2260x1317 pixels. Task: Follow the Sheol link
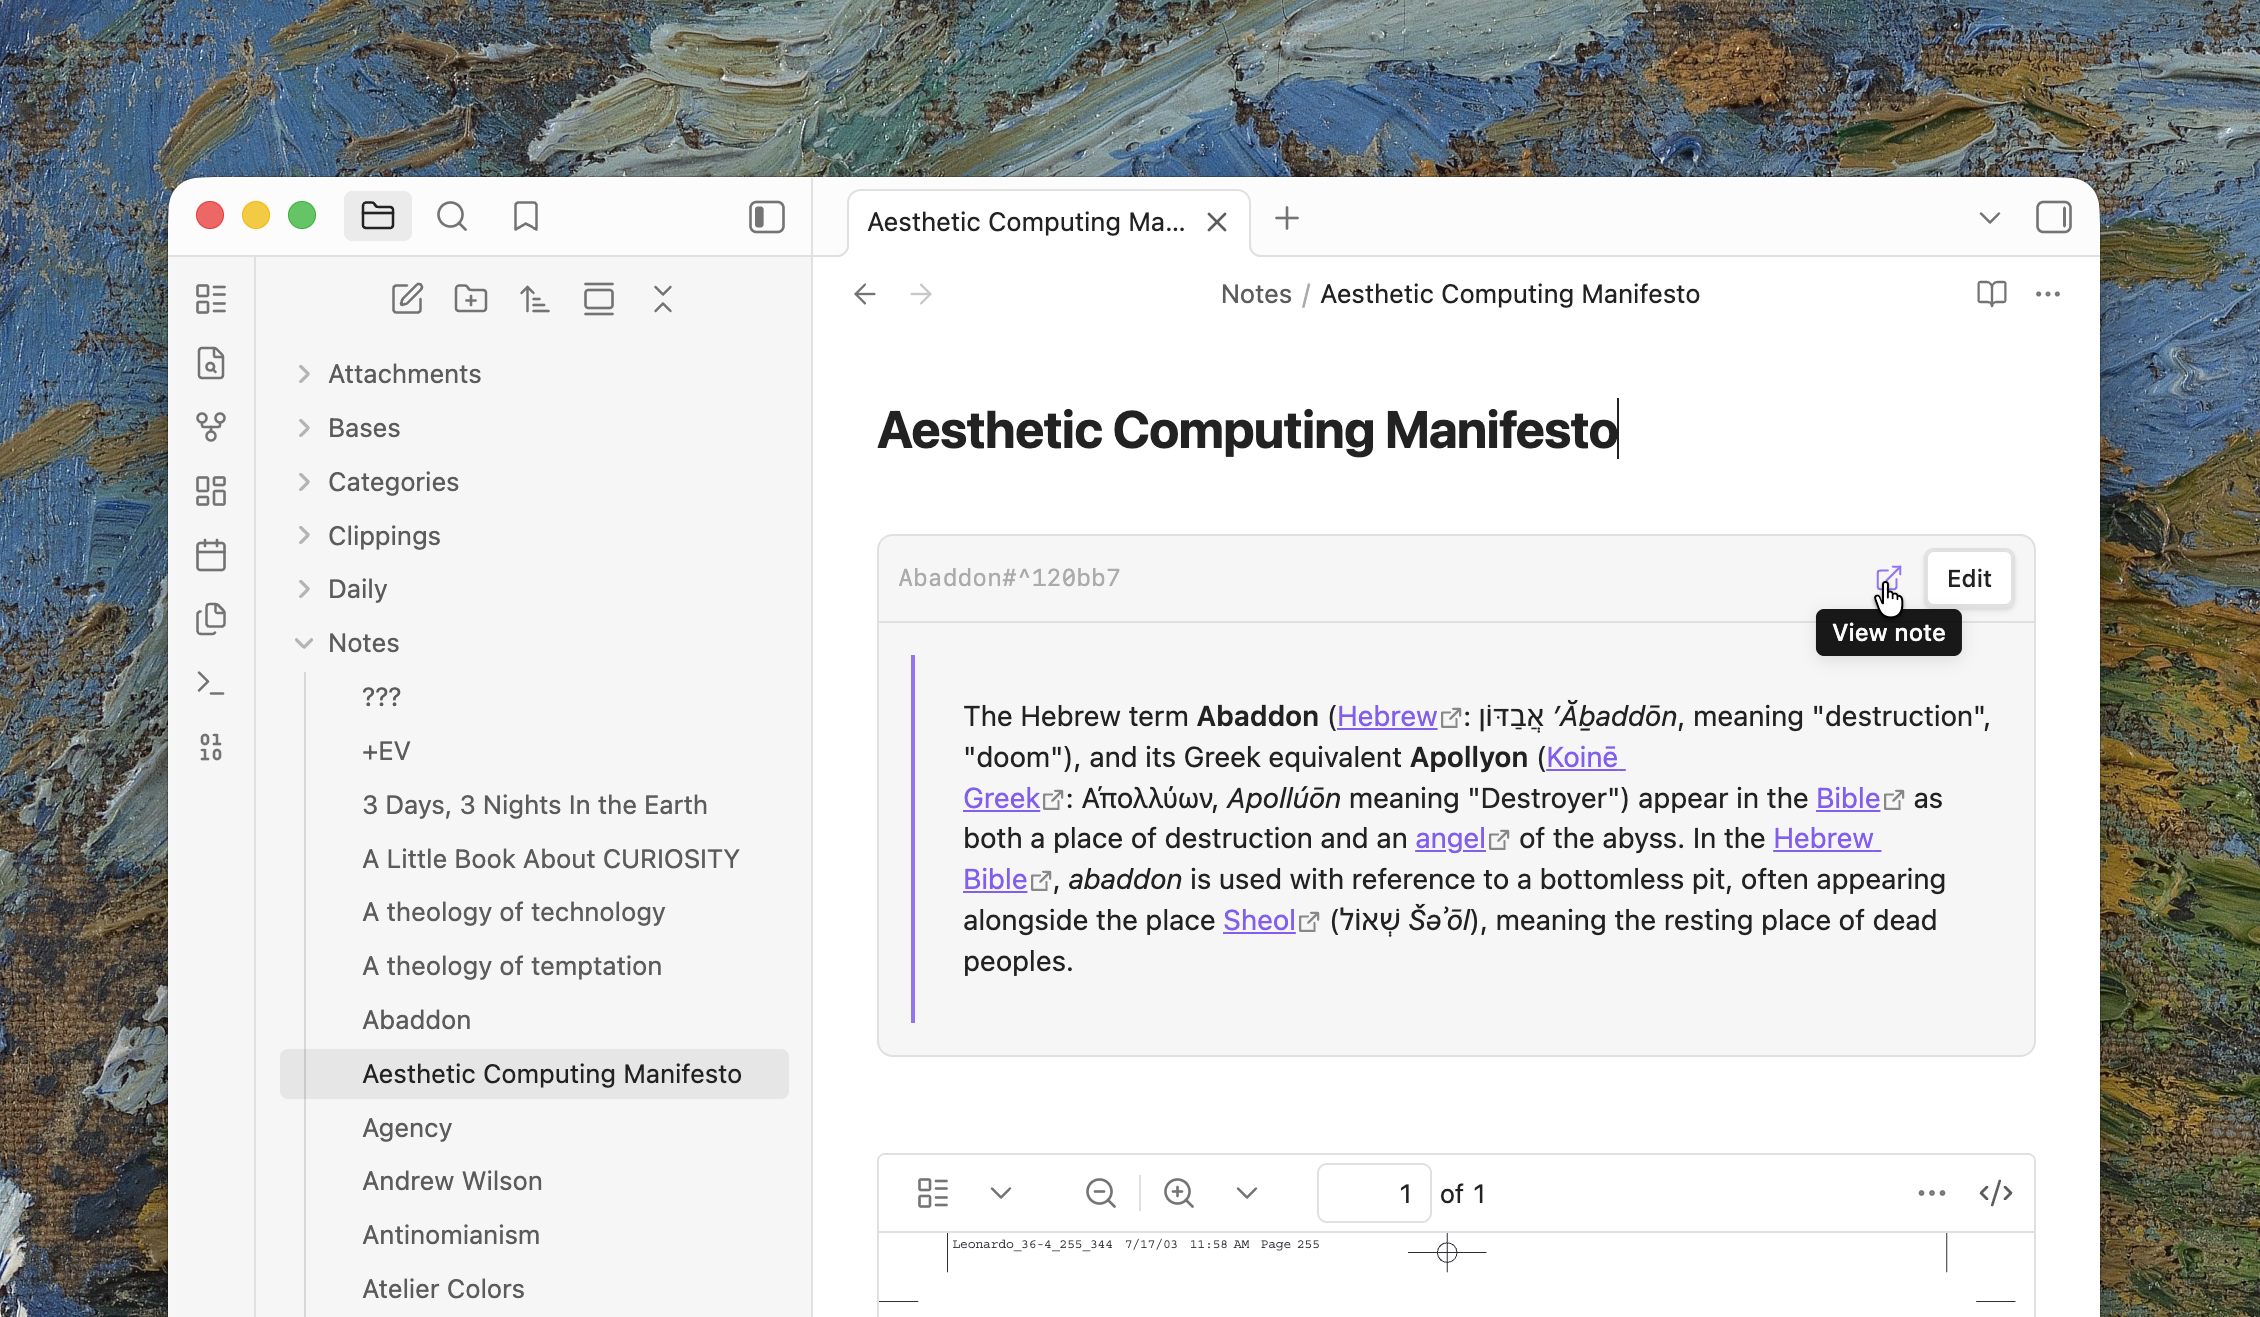coord(1258,920)
